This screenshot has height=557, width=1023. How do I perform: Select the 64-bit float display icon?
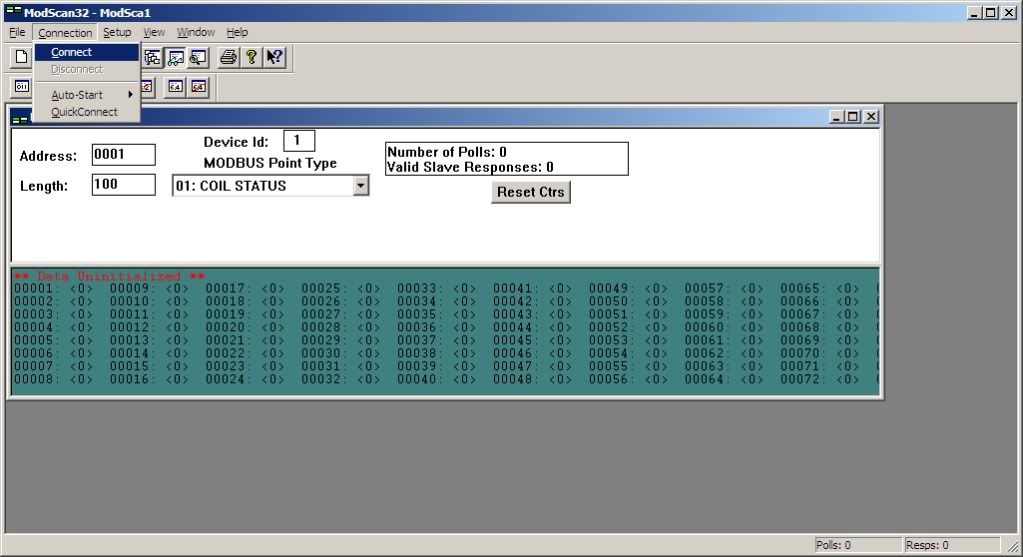click(175, 87)
